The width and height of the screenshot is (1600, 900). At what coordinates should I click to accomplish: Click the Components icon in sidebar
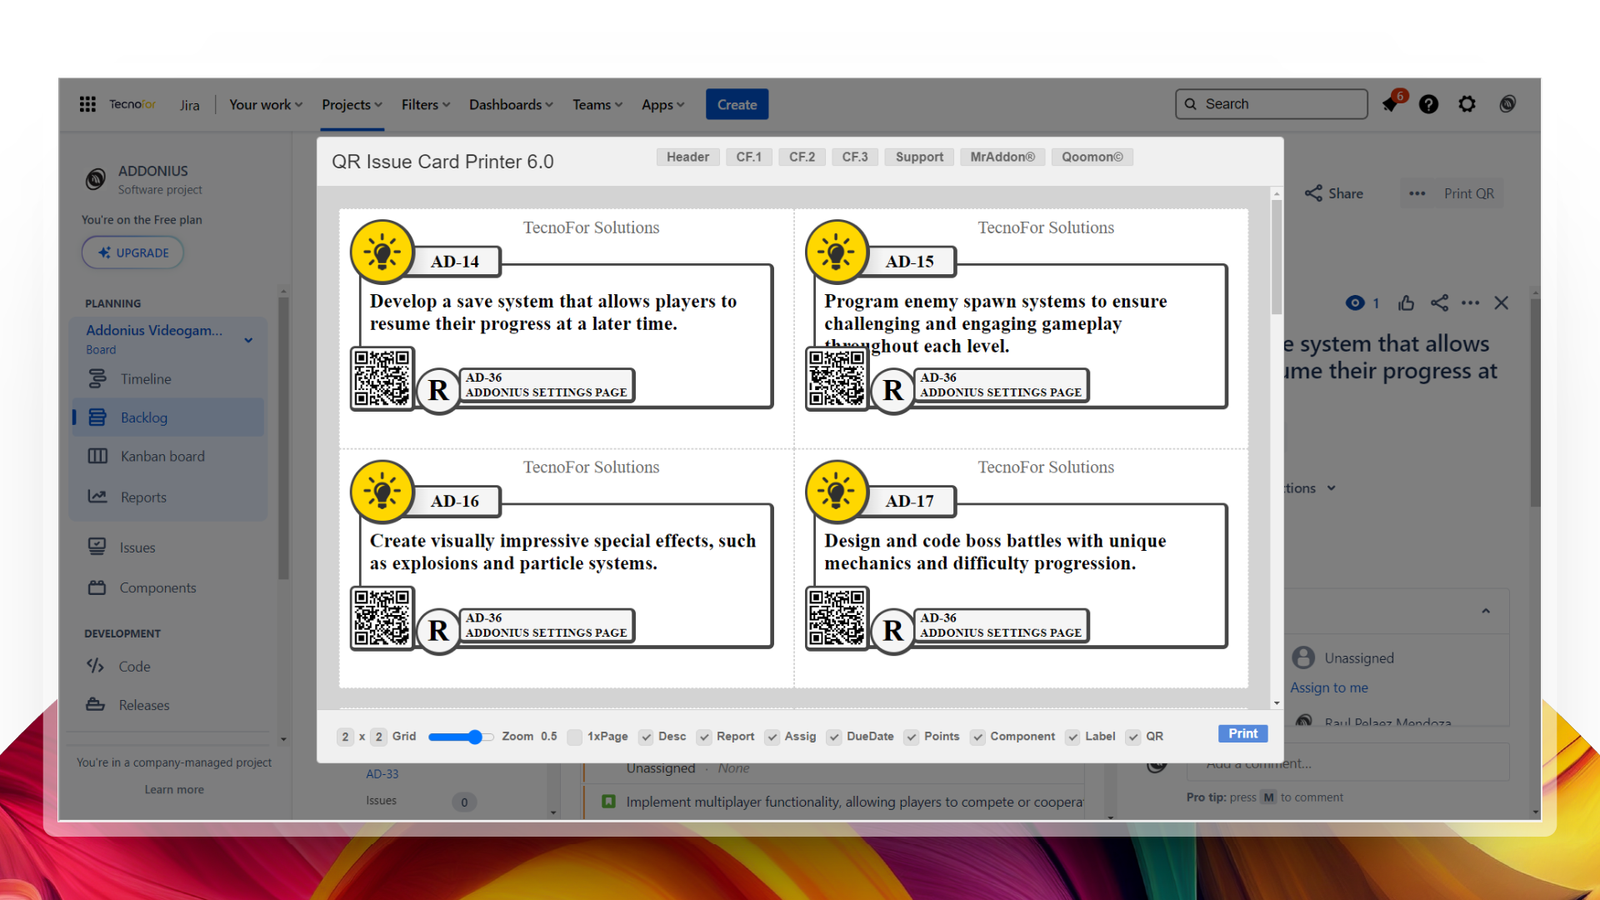coord(97,588)
